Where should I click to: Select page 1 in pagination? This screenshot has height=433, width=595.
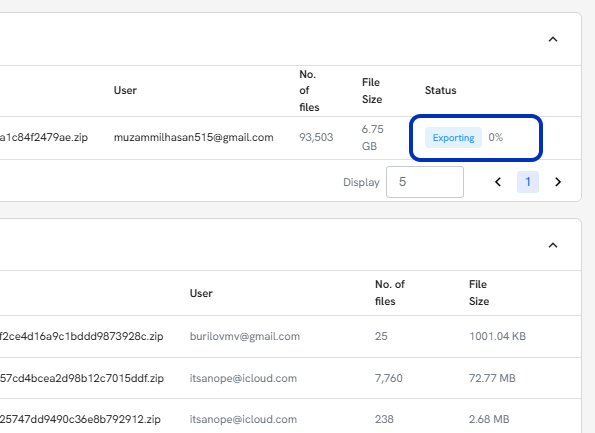pos(528,182)
